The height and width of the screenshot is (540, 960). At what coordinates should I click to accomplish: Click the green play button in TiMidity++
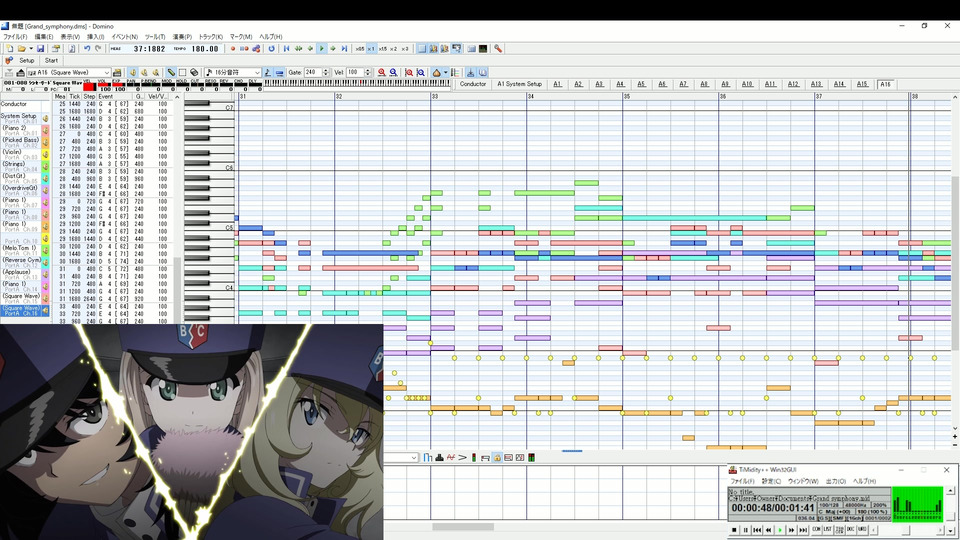click(780, 530)
